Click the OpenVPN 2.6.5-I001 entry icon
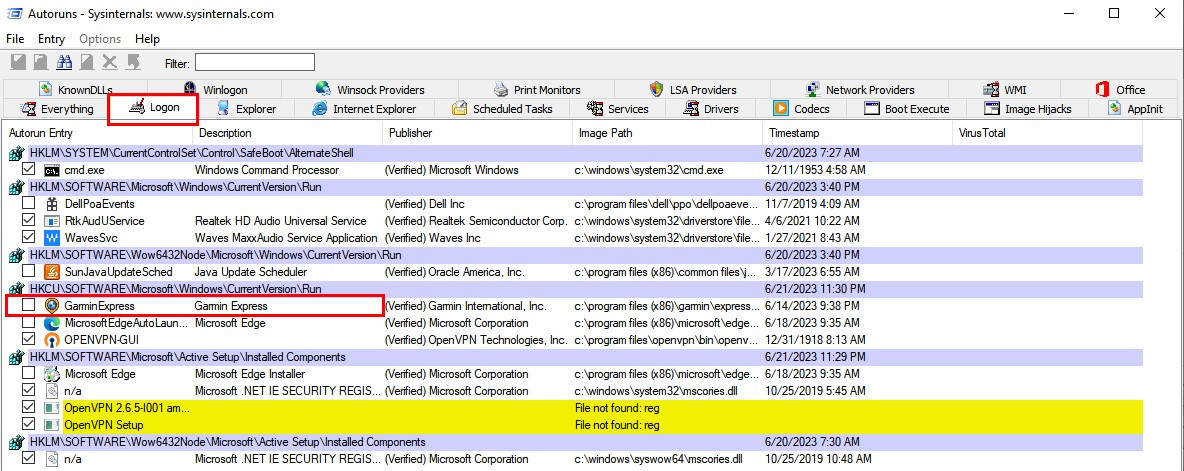 51,408
